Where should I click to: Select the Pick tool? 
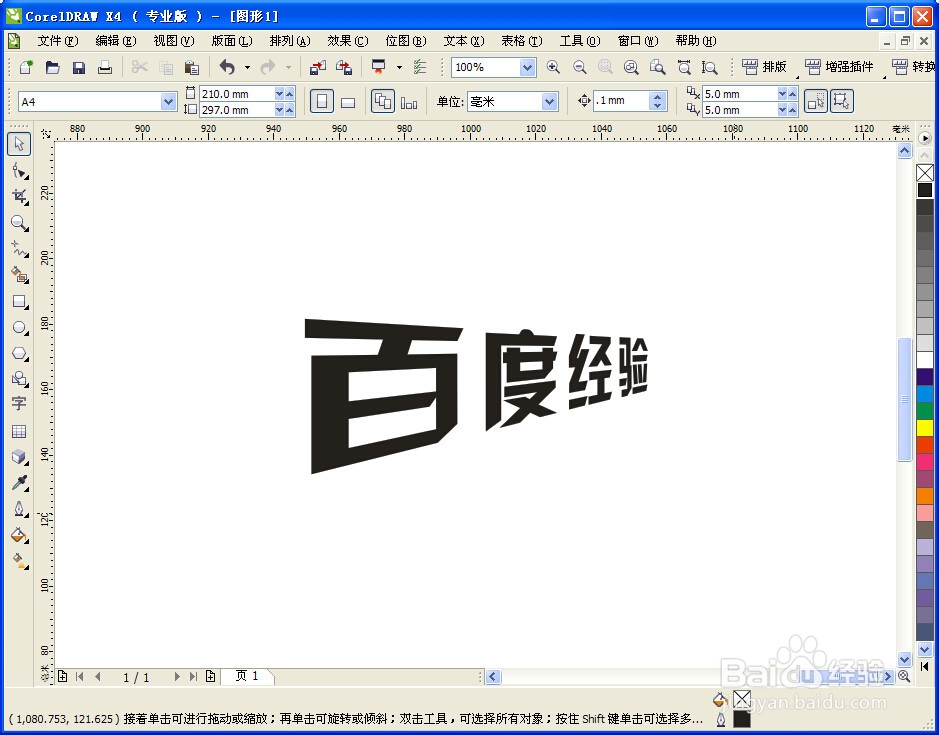click(x=19, y=144)
